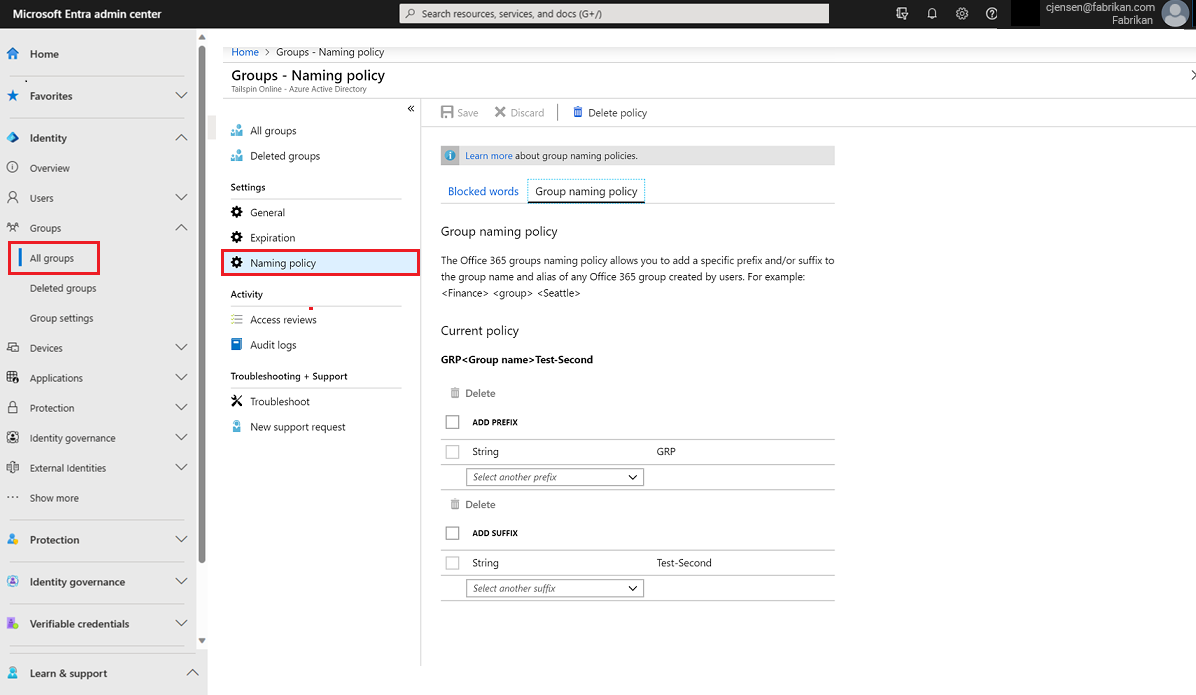The height and width of the screenshot is (695, 1196).
Task: Switch to the Blocked words tab
Action: (x=483, y=190)
